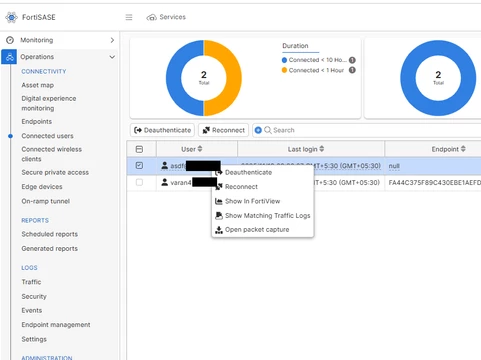The image size is (481, 360).
Task: Toggle the select-all header checkbox
Action: click(139, 149)
